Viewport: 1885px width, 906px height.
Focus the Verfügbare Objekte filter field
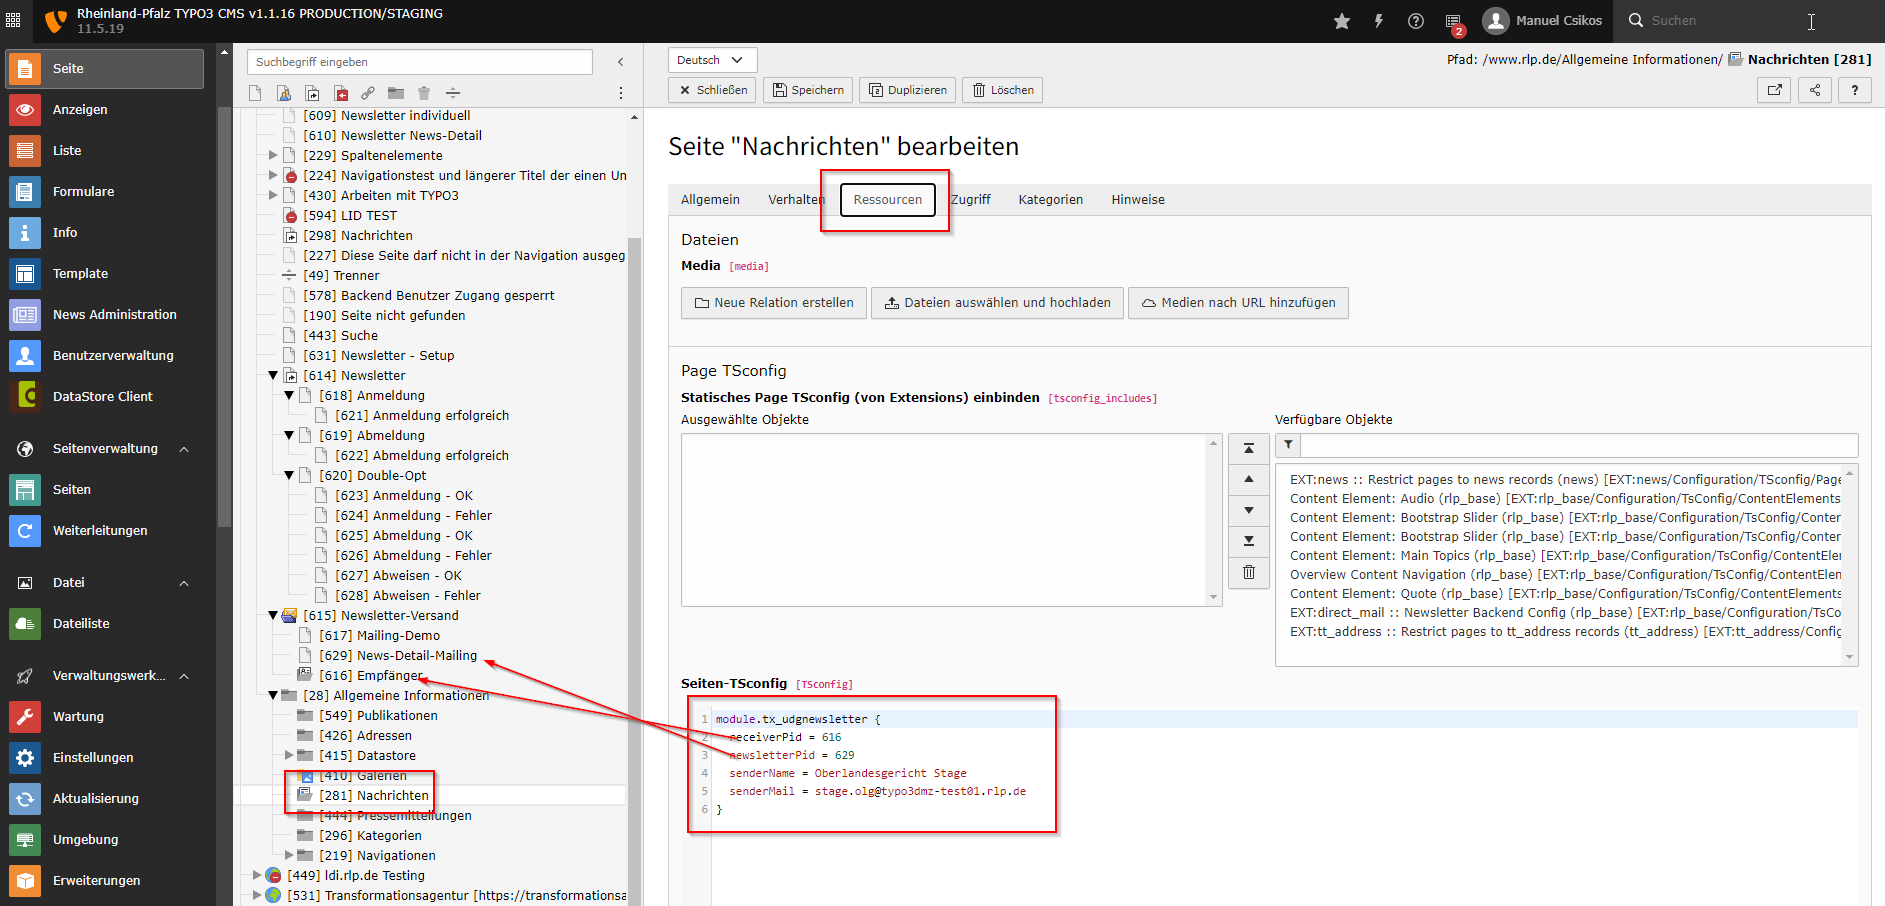1579,445
